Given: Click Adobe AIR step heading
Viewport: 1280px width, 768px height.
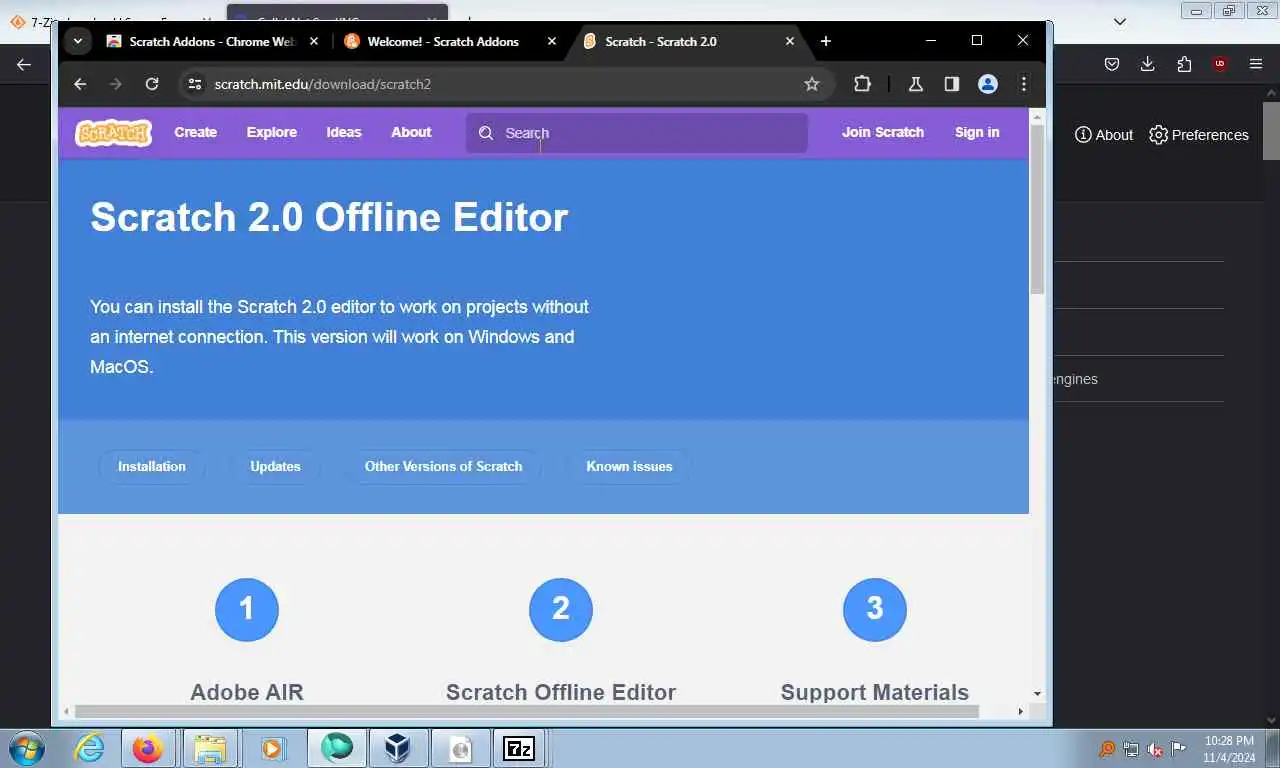Looking at the screenshot, I should (x=247, y=692).
